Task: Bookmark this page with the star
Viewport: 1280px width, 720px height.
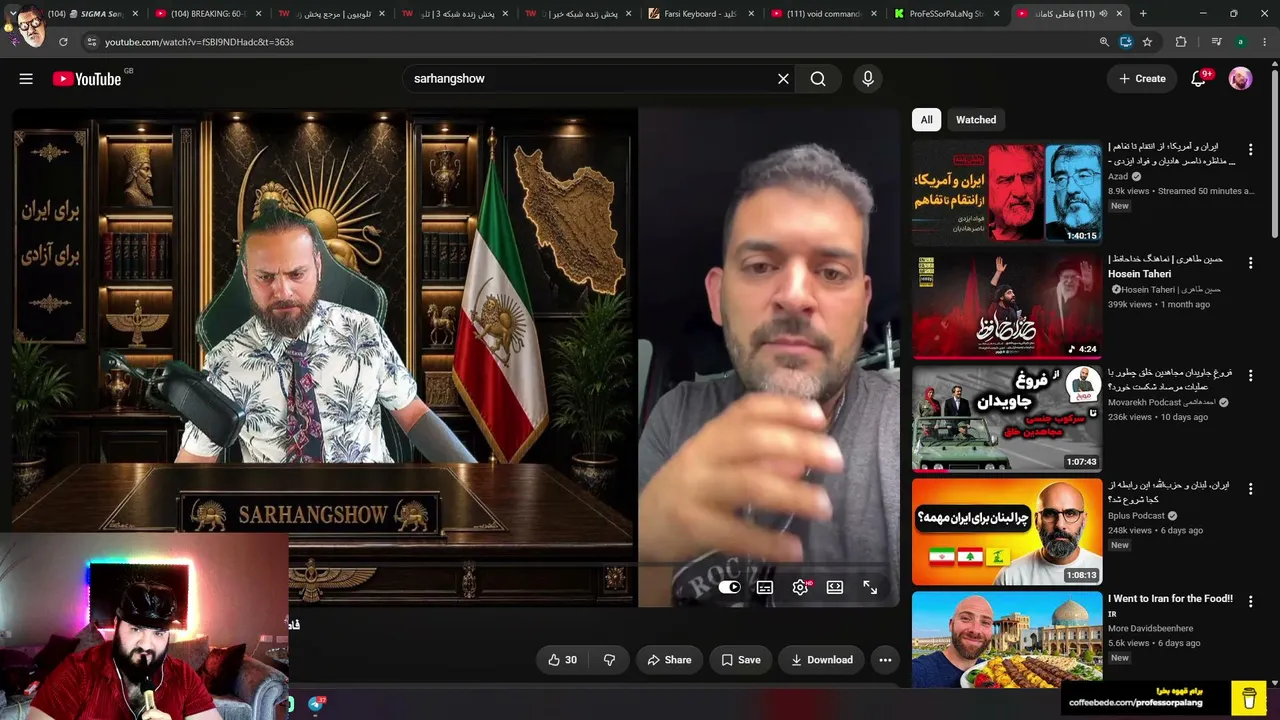Action: 1147,42
